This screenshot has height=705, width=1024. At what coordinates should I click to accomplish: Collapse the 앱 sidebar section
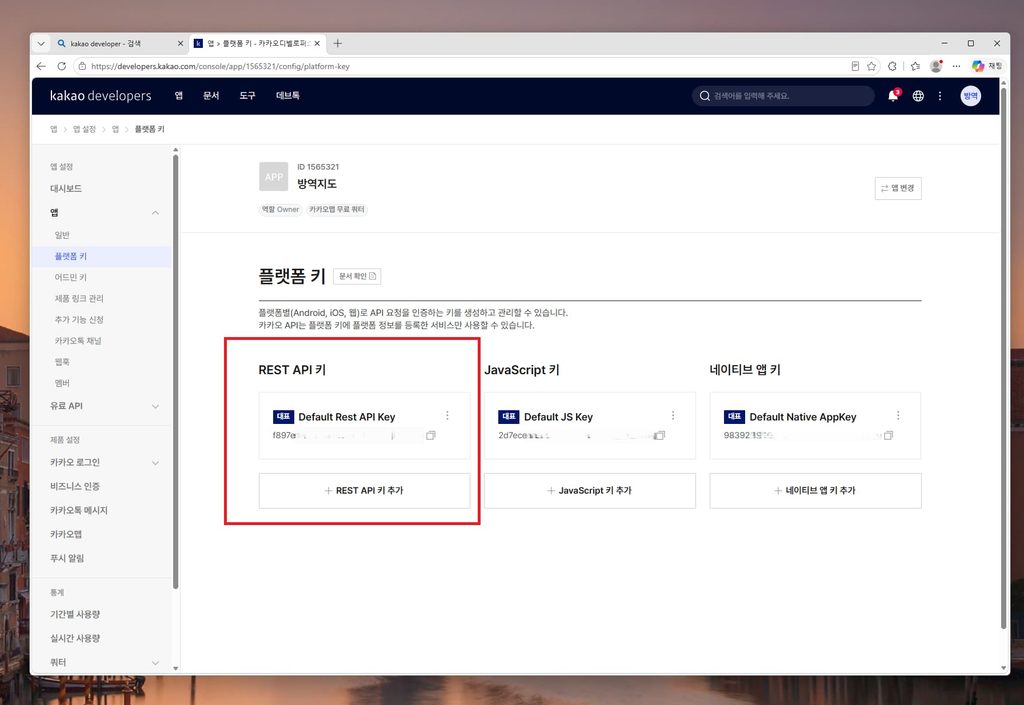pyautogui.click(x=155, y=213)
